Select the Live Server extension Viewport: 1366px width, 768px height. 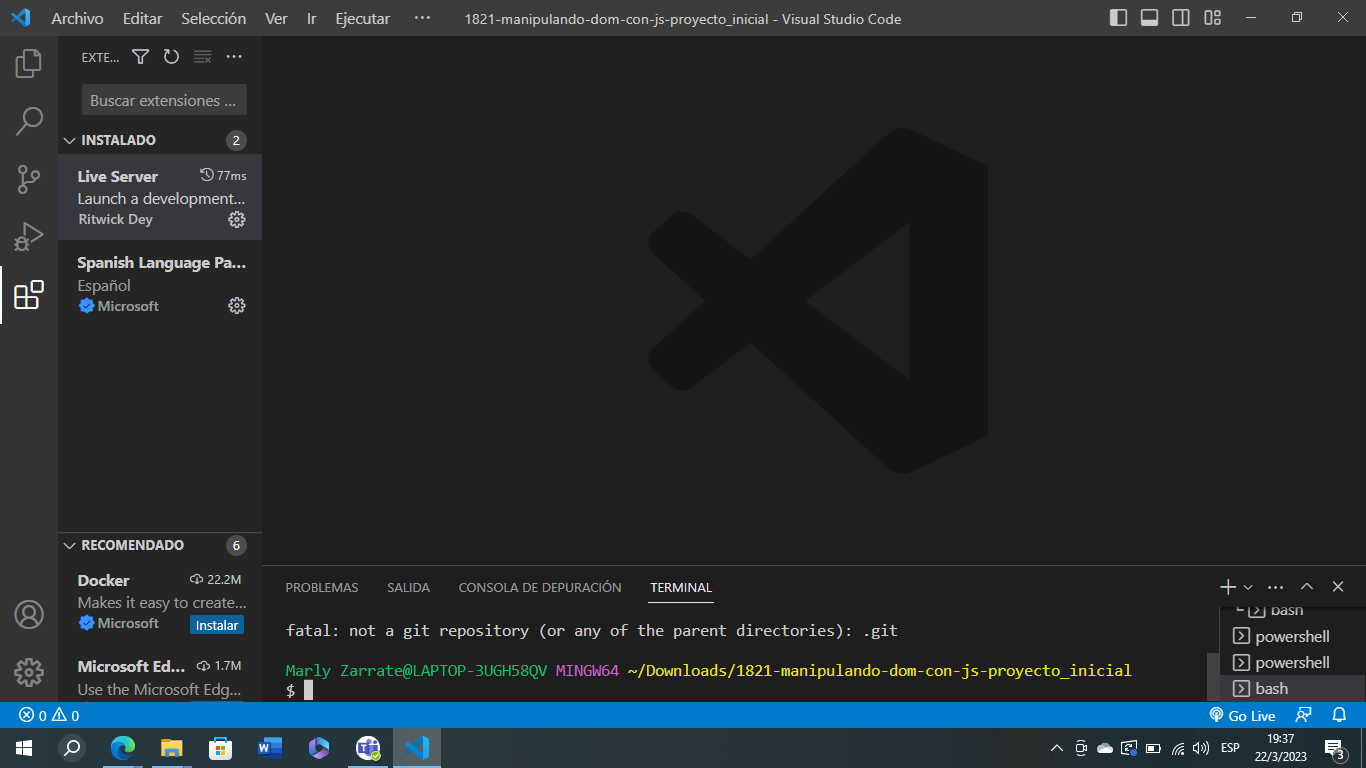pyautogui.click(x=160, y=197)
